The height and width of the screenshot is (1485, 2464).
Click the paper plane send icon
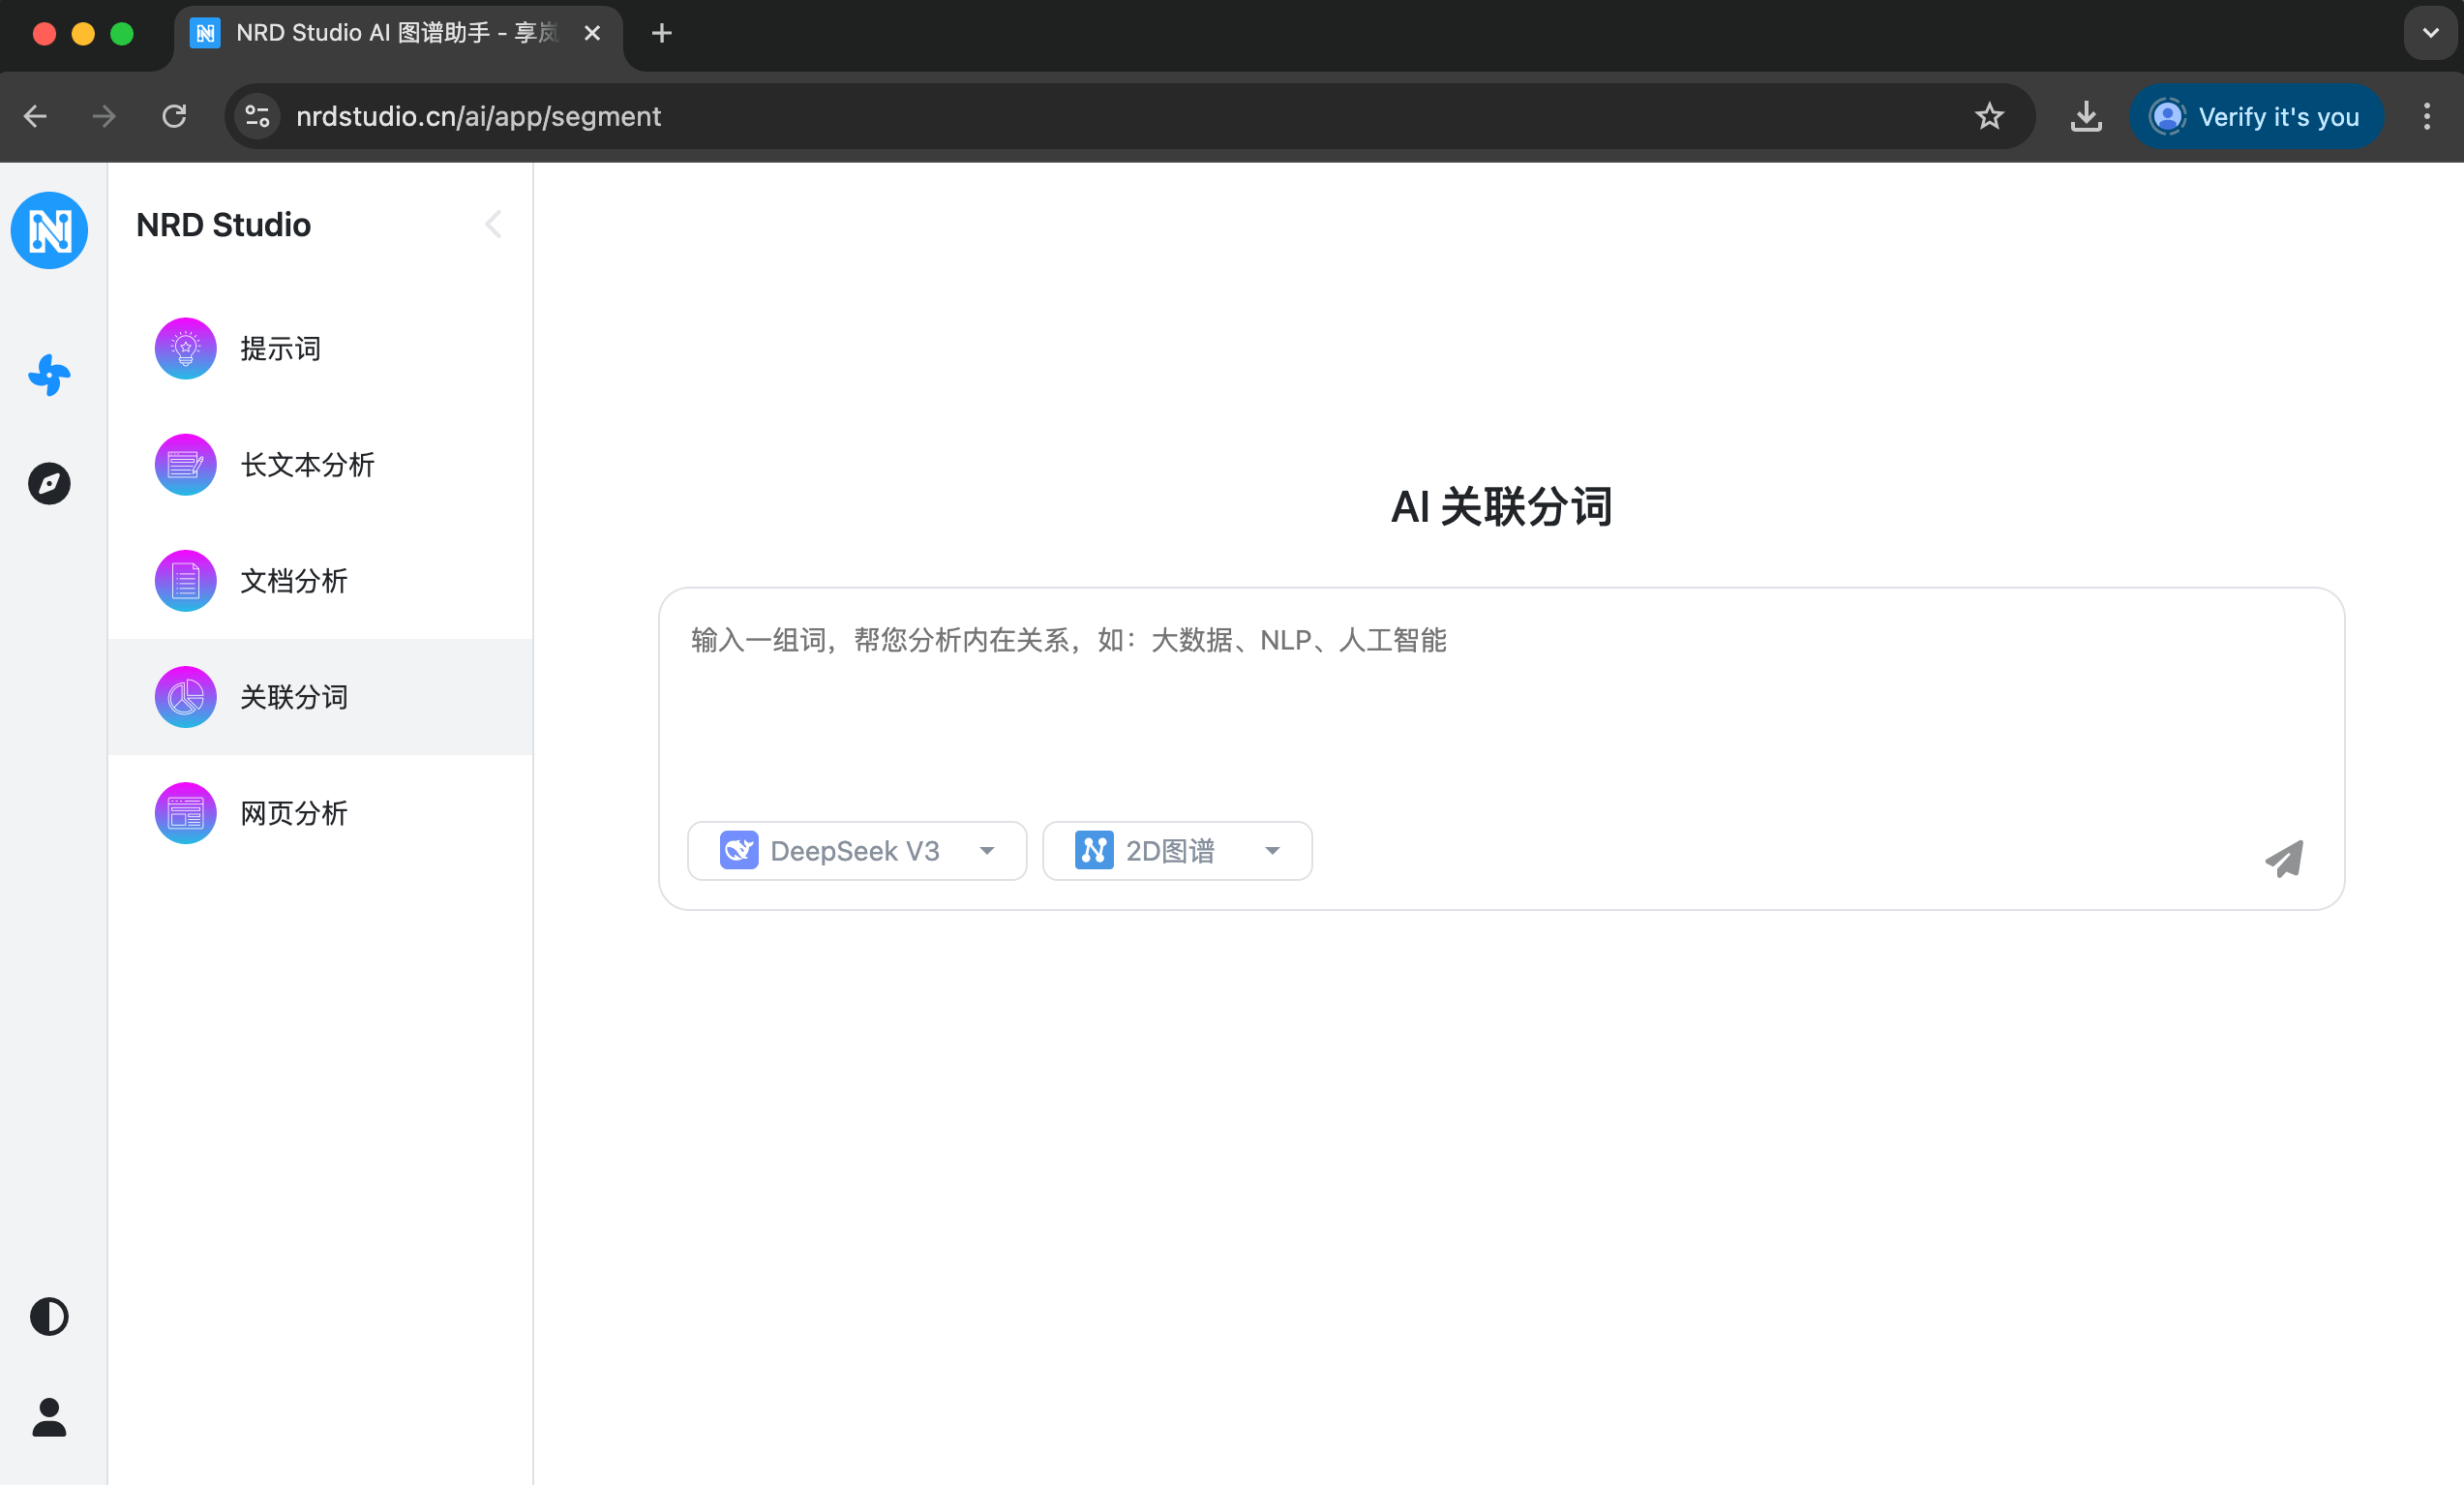pos(2284,858)
